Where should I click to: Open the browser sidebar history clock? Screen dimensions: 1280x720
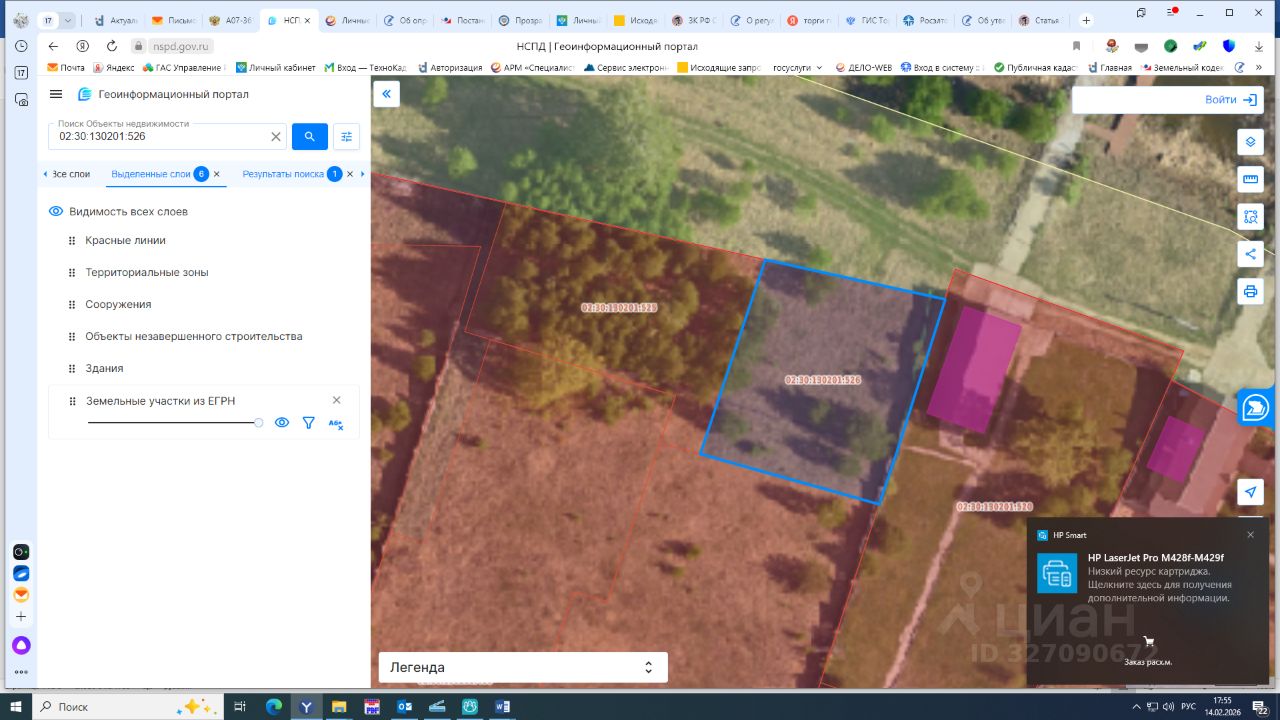tap(21, 46)
